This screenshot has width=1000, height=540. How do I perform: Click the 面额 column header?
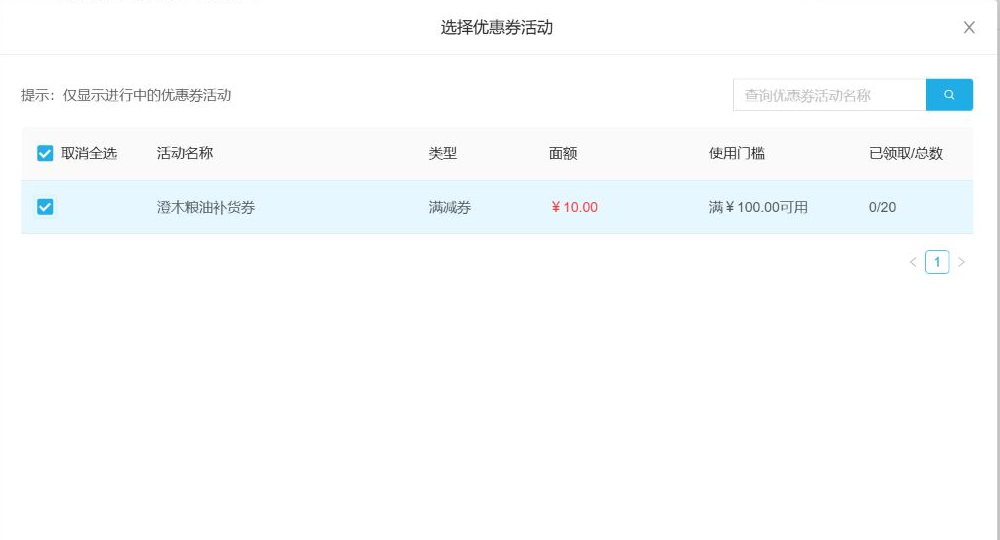pyautogui.click(x=563, y=153)
